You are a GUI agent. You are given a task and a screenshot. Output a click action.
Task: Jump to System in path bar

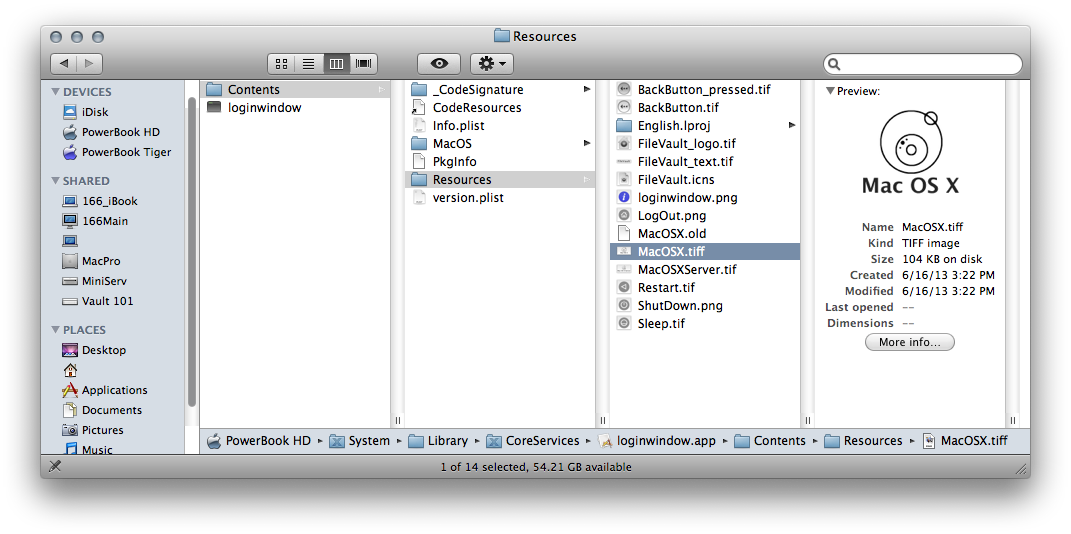click(x=360, y=441)
